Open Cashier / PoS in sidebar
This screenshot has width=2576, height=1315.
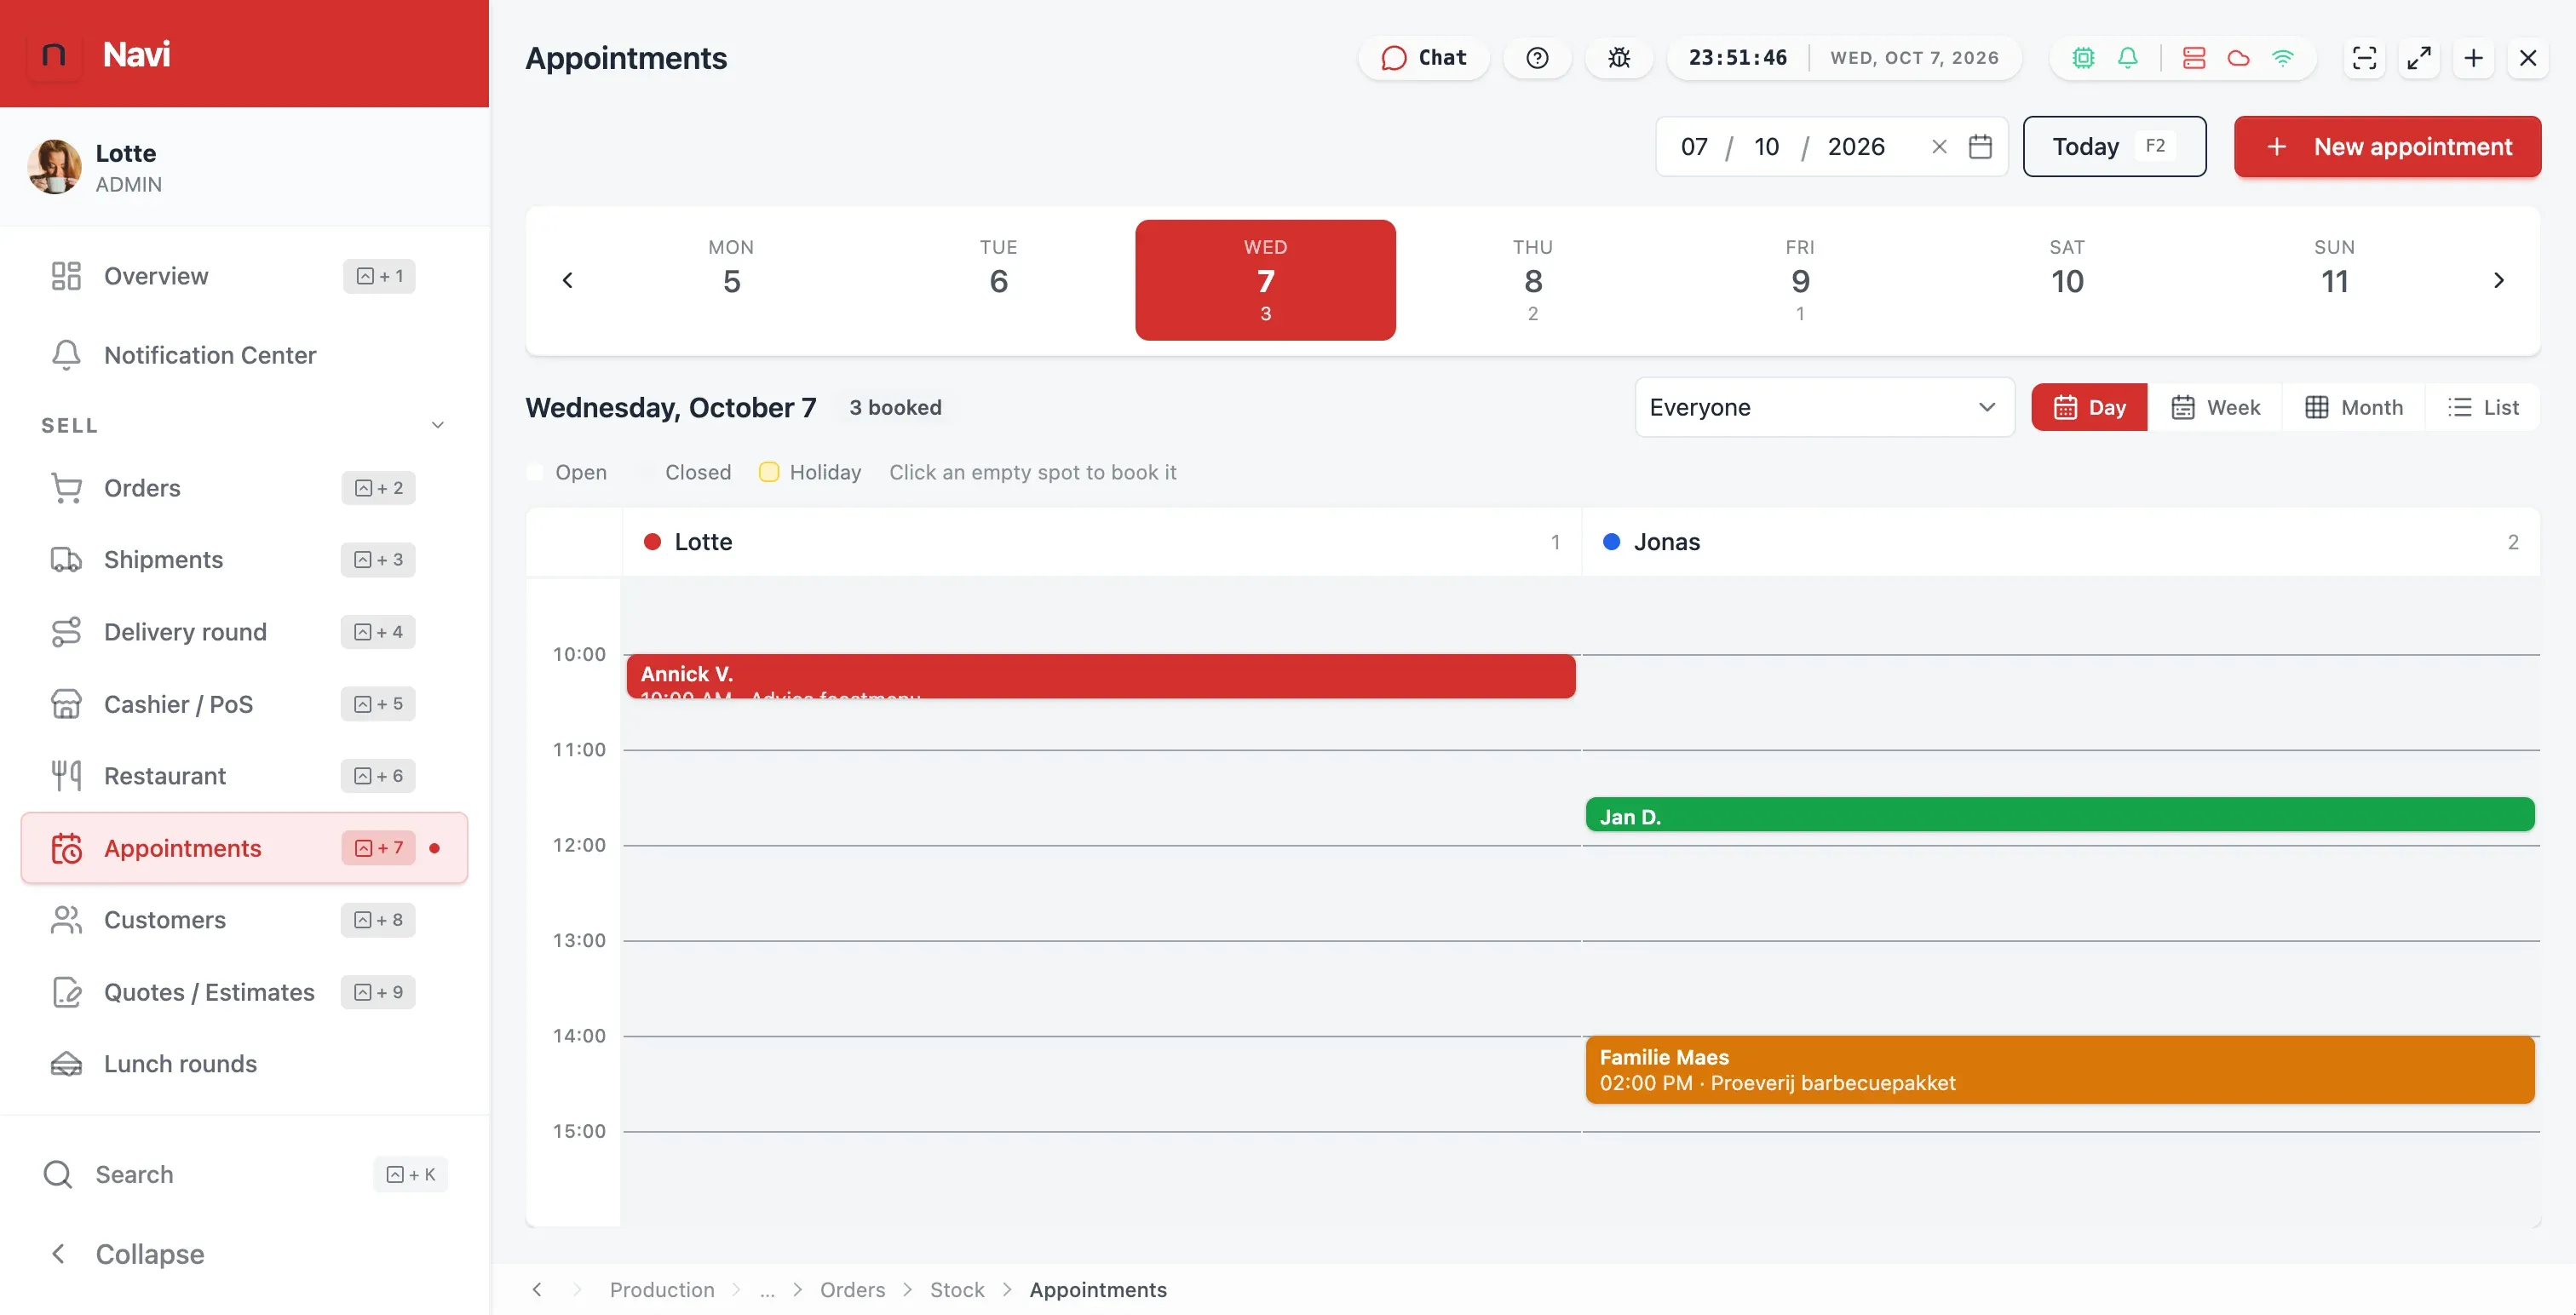[x=244, y=704]
